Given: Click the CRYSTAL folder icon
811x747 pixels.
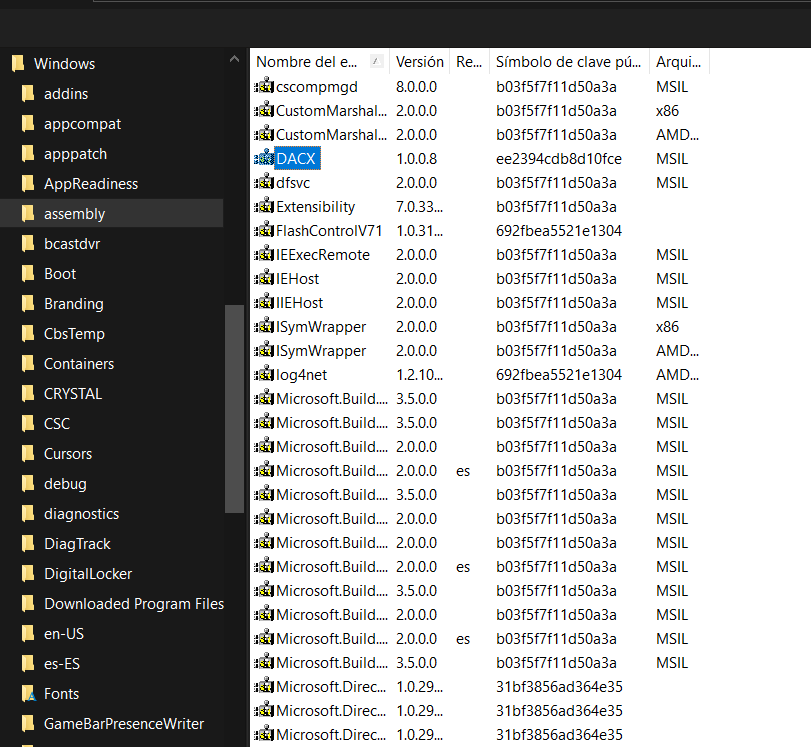Looking at the screenshot, I should (x=28, y=394).
